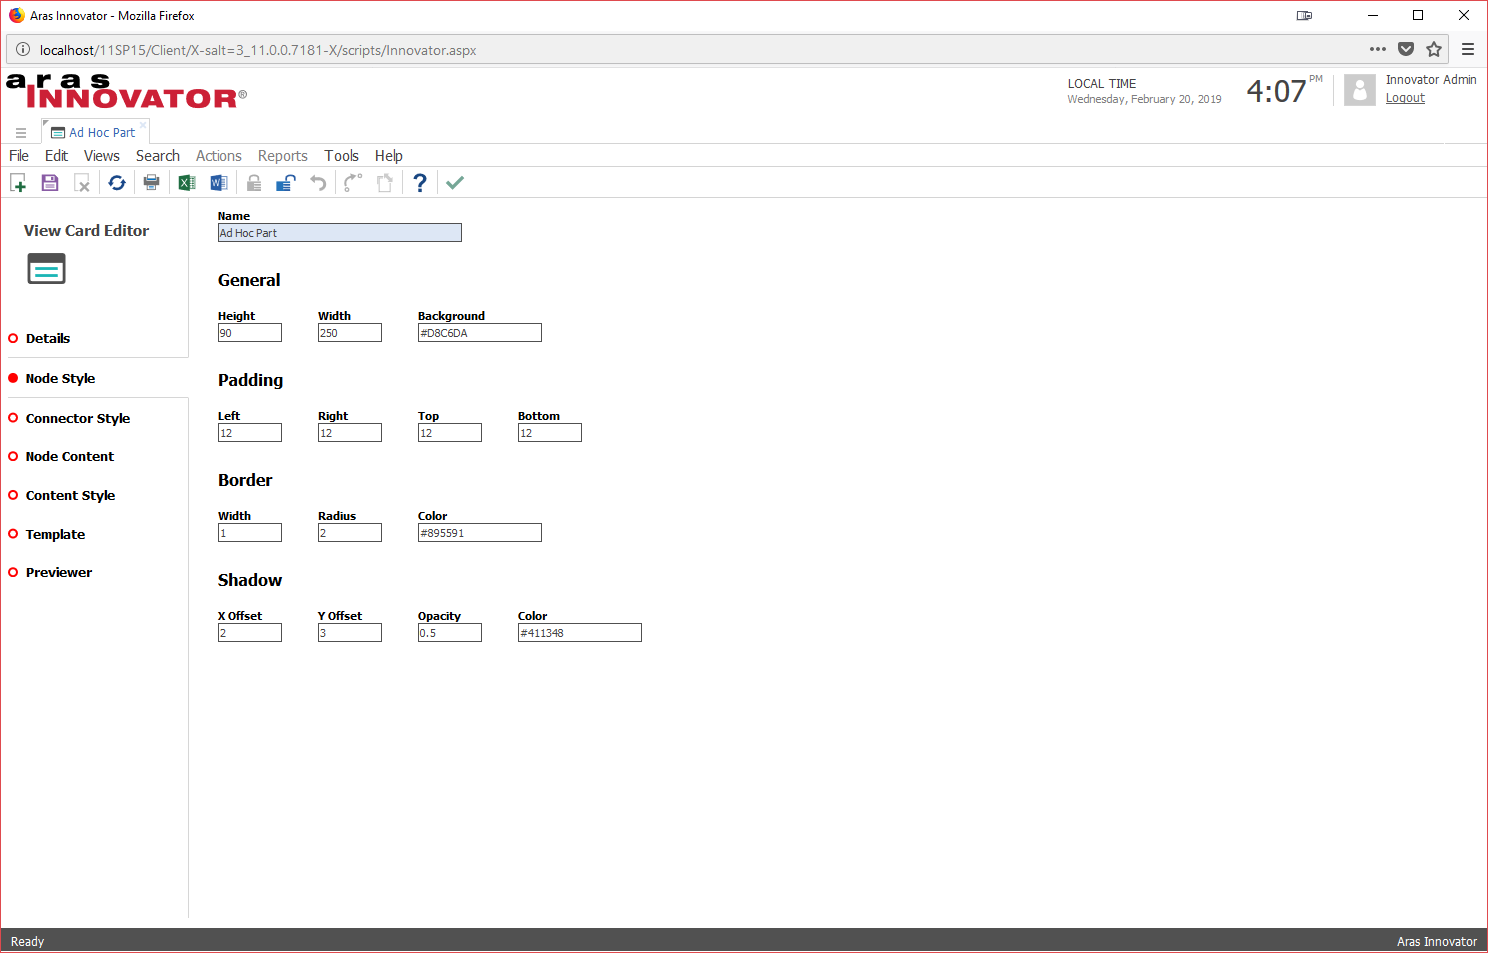Viewport: 1488px width, 953px height.
Task: Click the Padding Left field
Action: (x=250, y=433)
